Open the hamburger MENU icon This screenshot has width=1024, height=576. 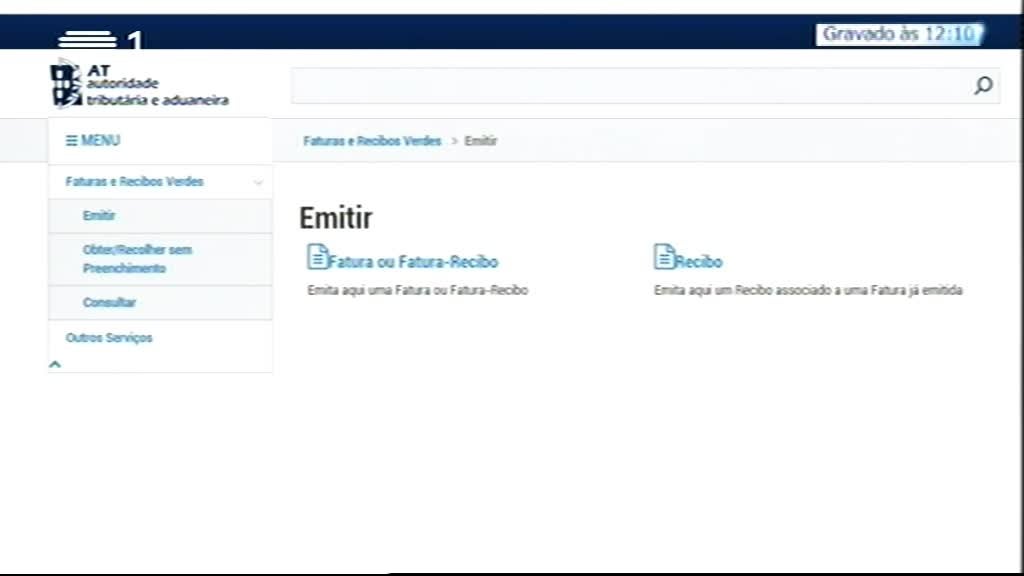click(x=72, y=140)
